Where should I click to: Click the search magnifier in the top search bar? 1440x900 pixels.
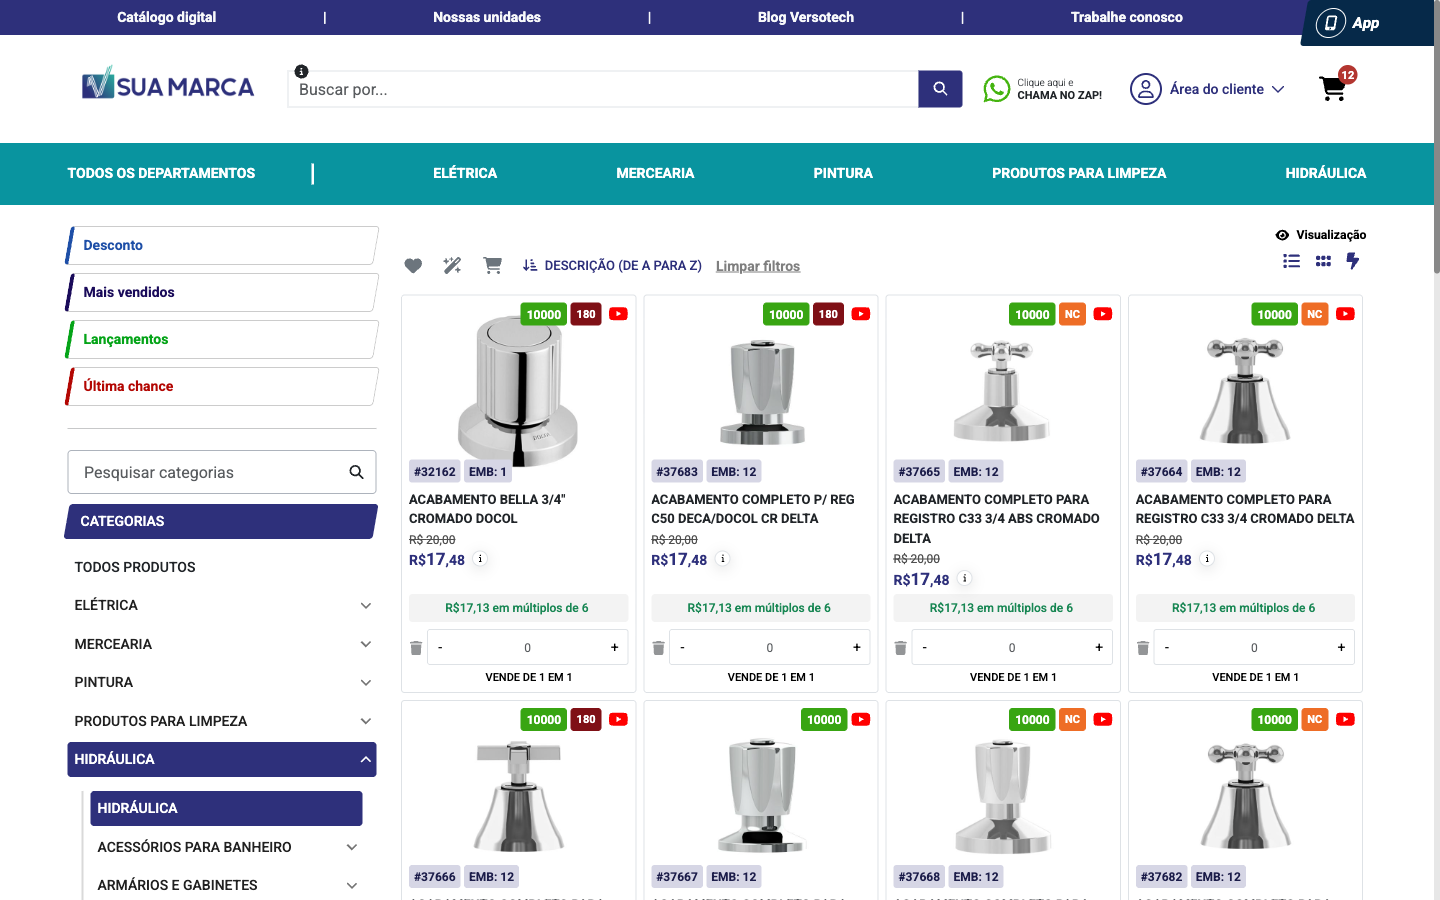939,88
